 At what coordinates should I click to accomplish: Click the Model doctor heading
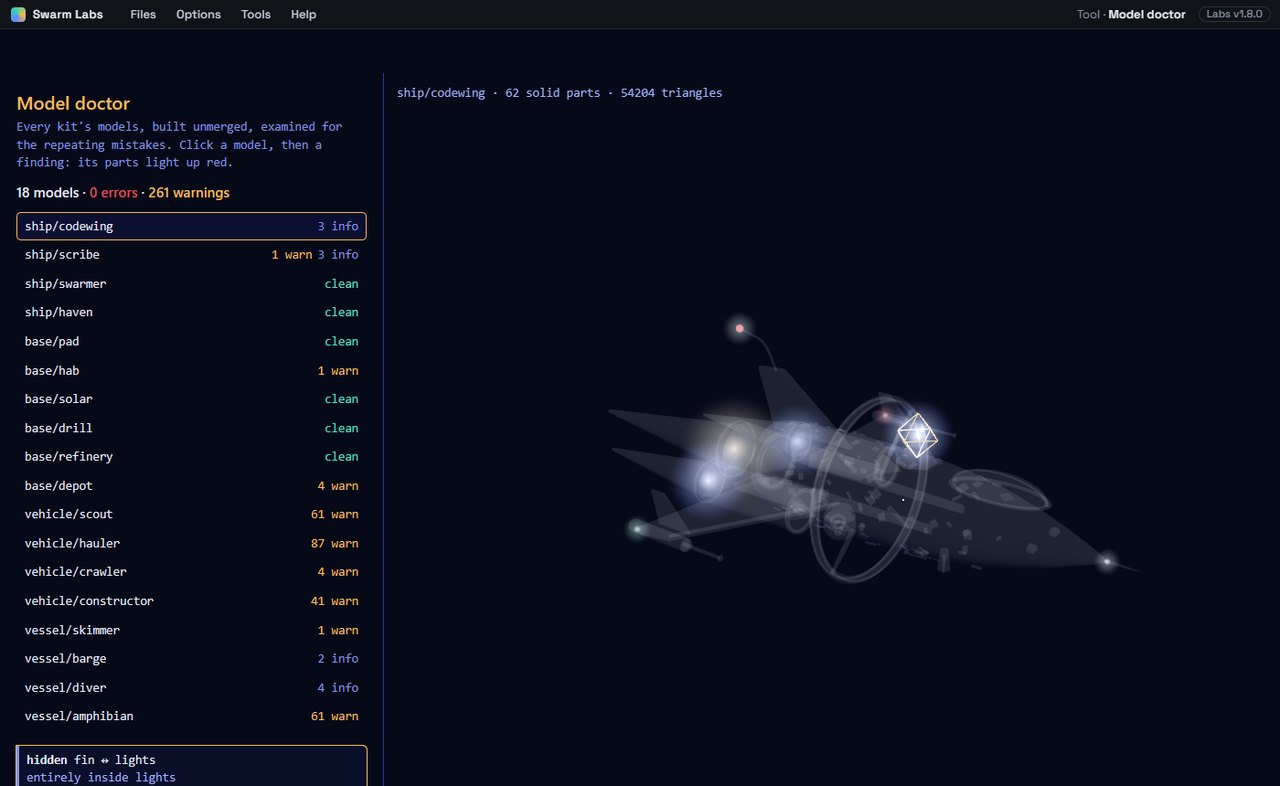(x=73, y=103)
